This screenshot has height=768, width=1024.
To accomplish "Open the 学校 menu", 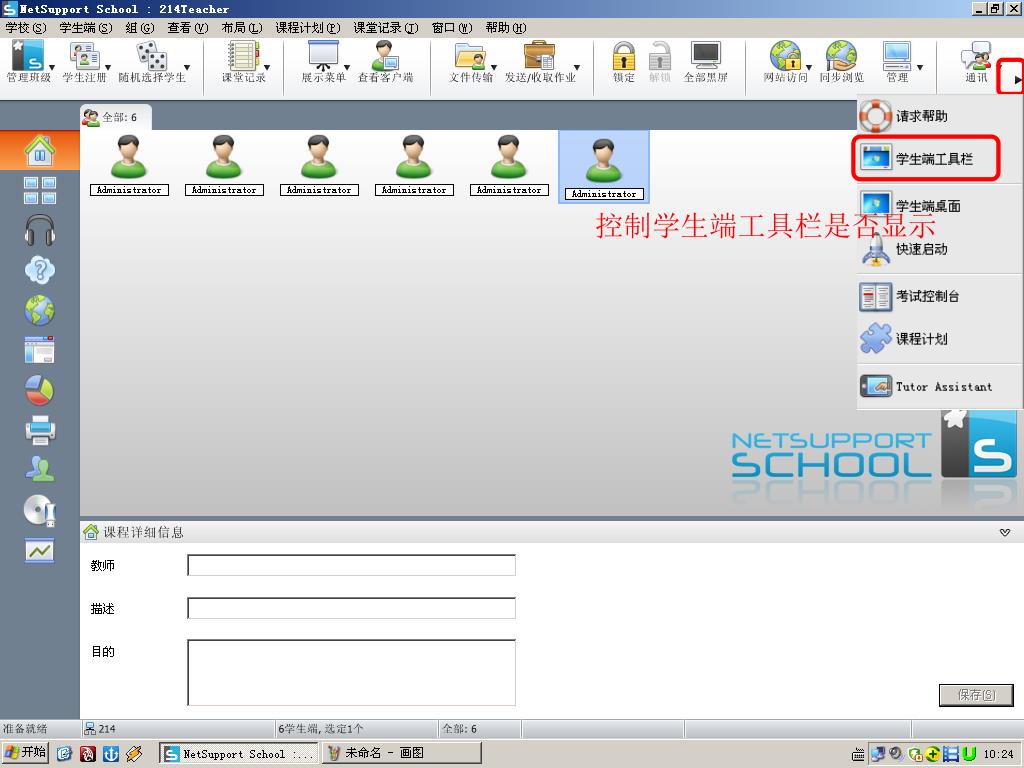I will (x=25, y=27).
